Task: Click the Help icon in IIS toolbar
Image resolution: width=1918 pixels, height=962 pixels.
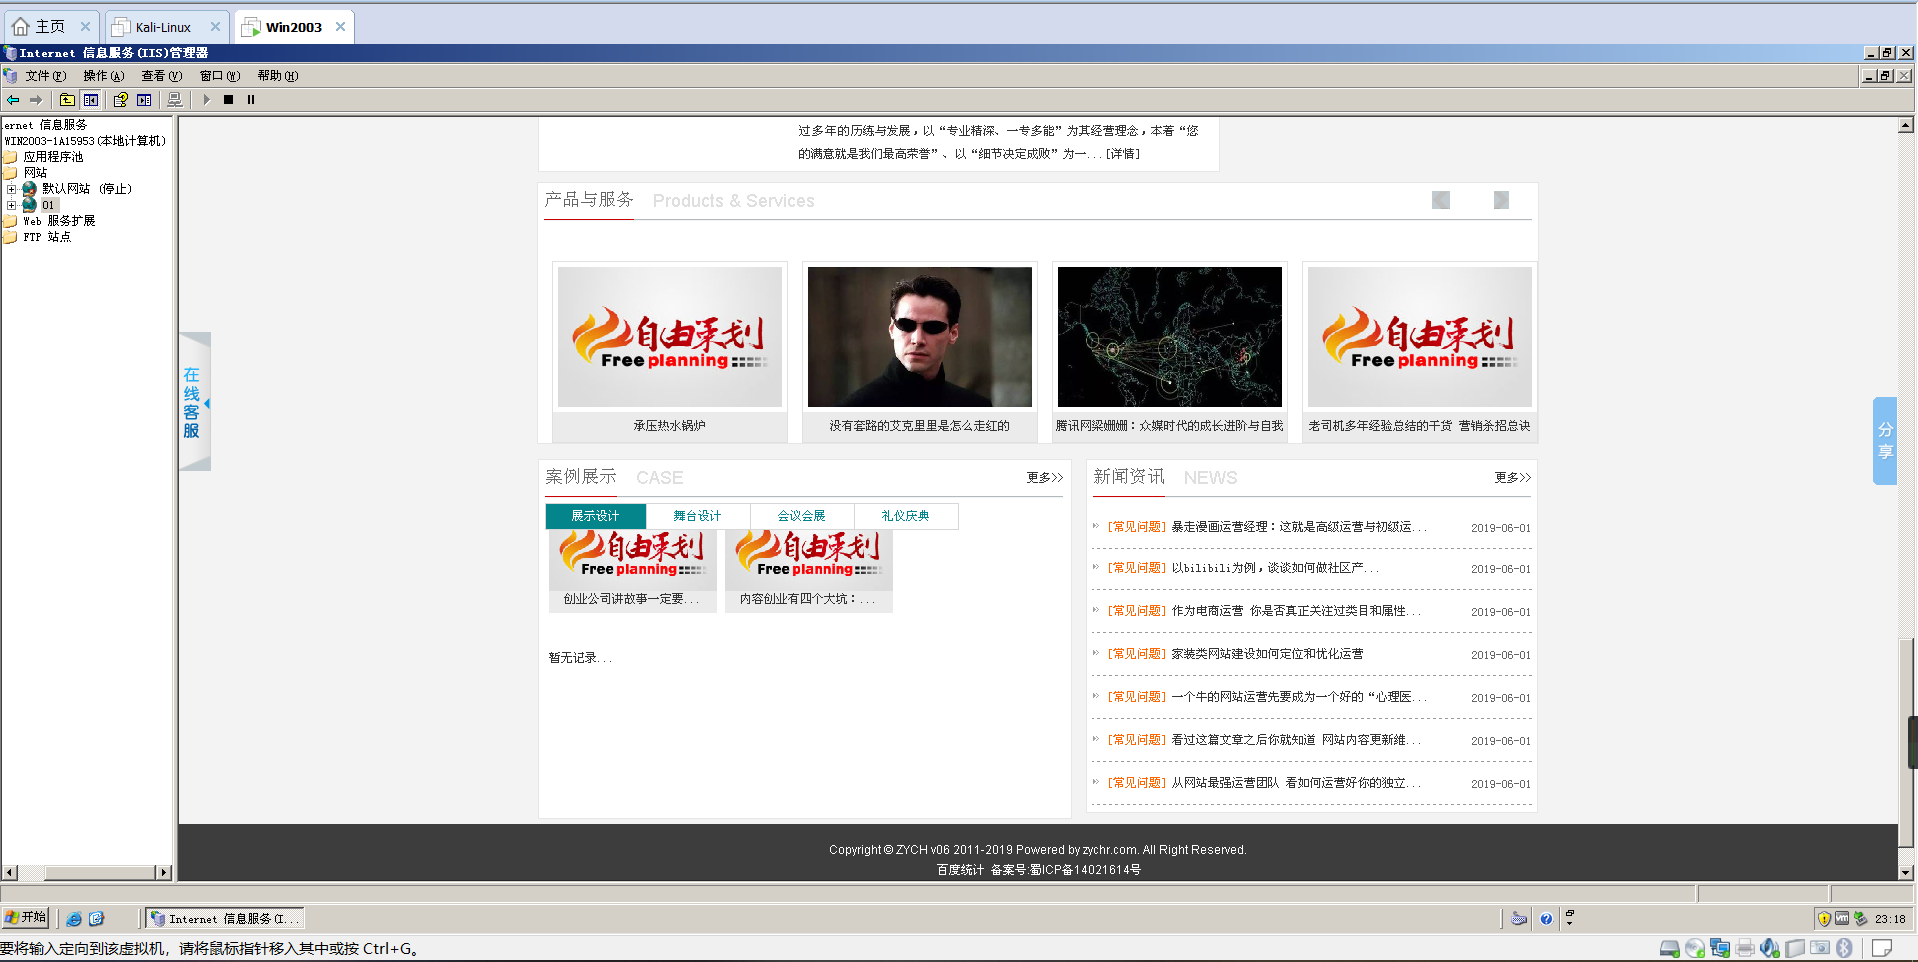Action: click(120, 100)
